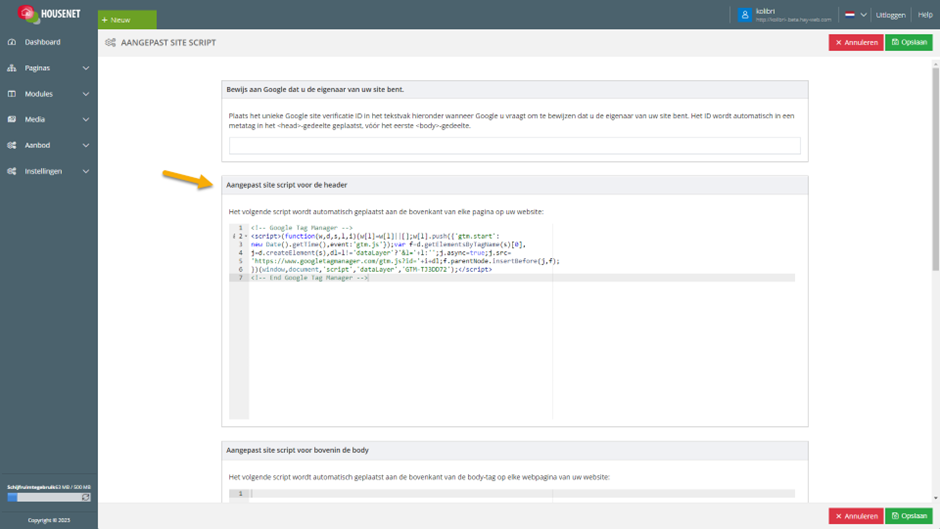Click the Modules icon in sidebar
The image size is (940, 529).
[x=12, y=94]
